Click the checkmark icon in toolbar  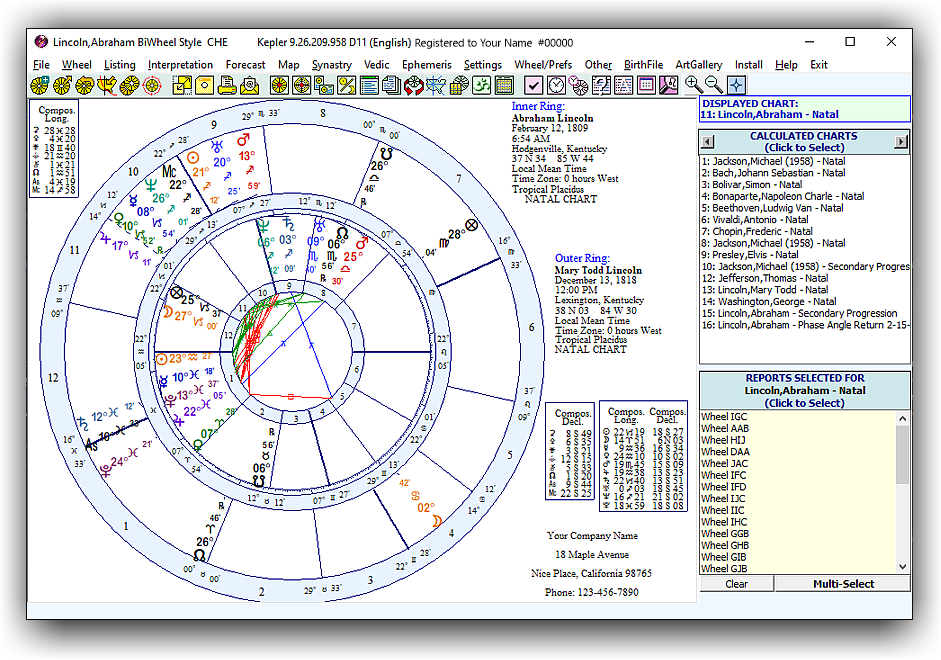click(x=533, y=86)
